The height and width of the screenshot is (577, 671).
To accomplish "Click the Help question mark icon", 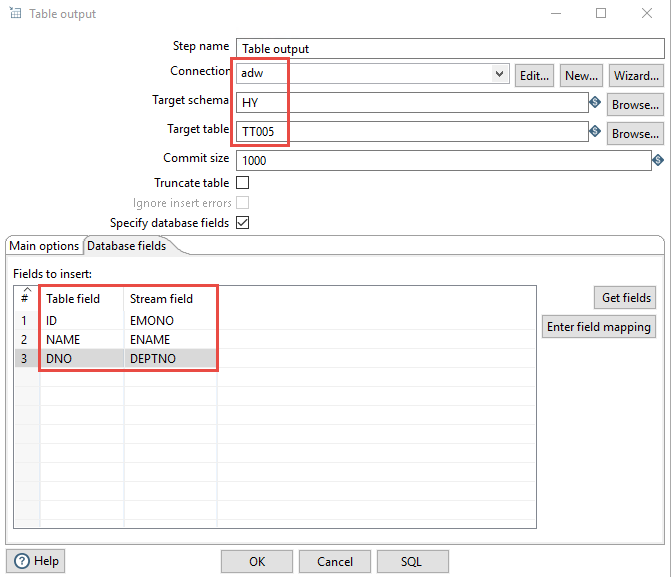I will 22,561.
